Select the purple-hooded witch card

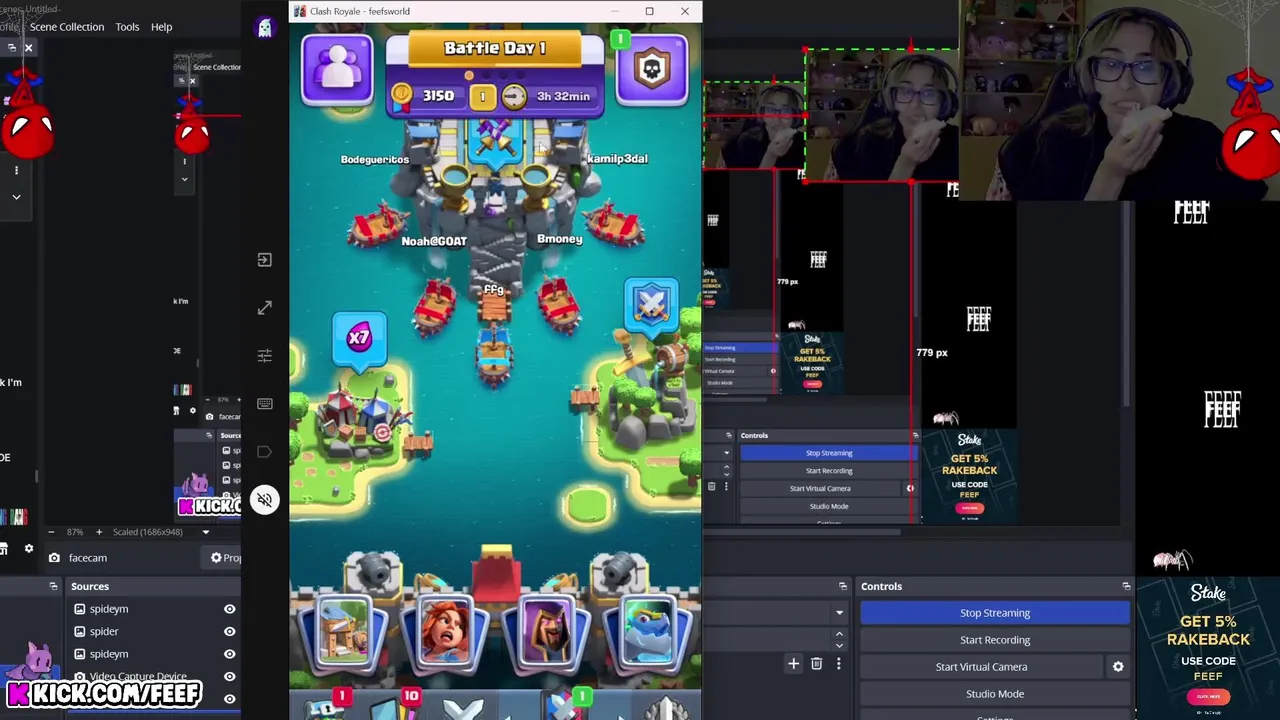coord(549,631)
